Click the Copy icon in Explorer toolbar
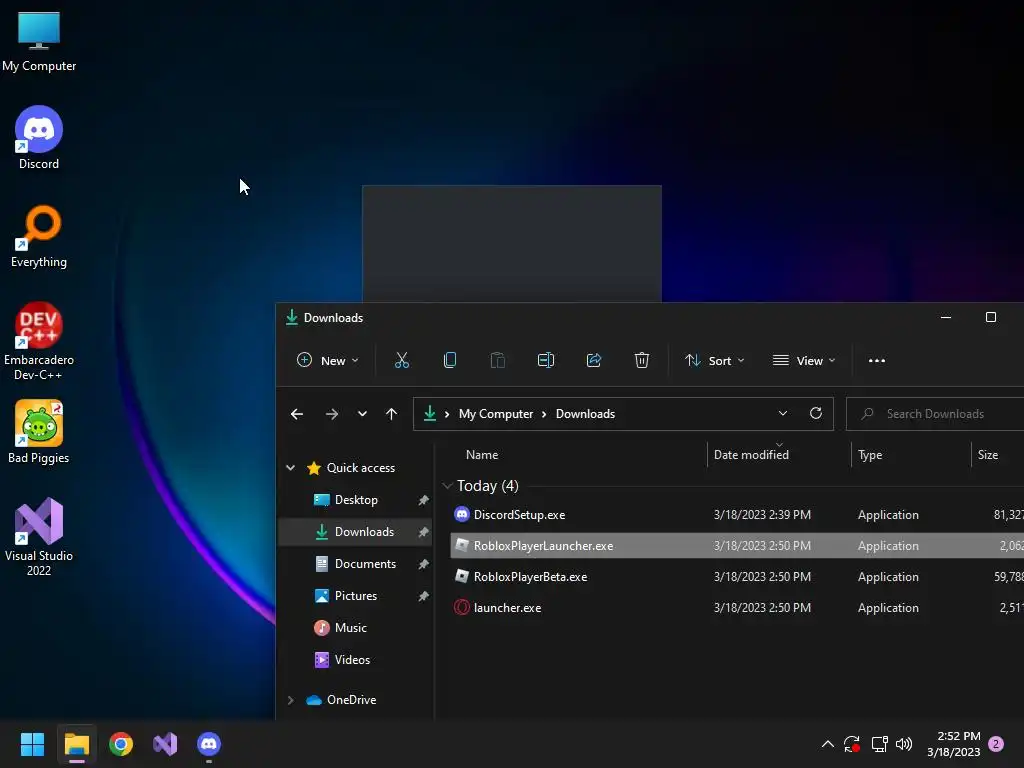 tap(450, 360)
